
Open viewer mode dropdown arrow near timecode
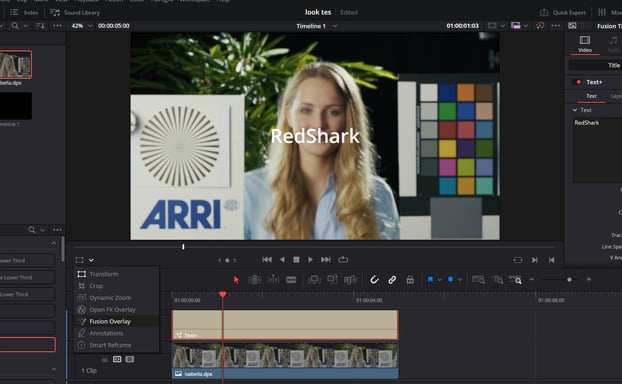click(x=503, y=26)
